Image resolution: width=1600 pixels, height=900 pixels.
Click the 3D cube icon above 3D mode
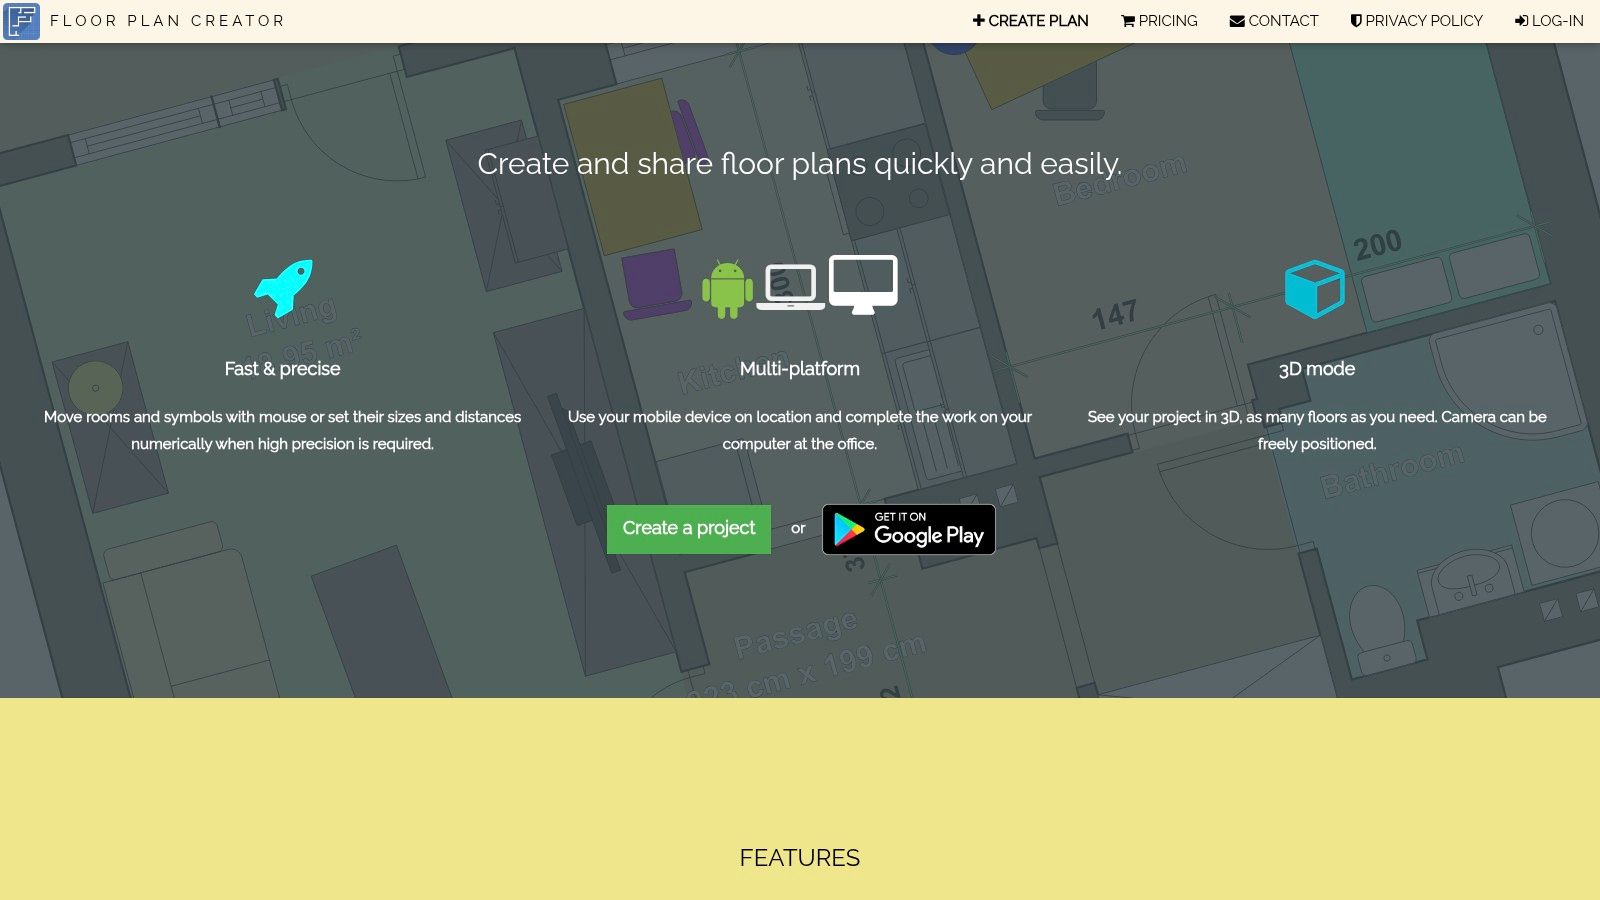click(x=1314, y=287)
